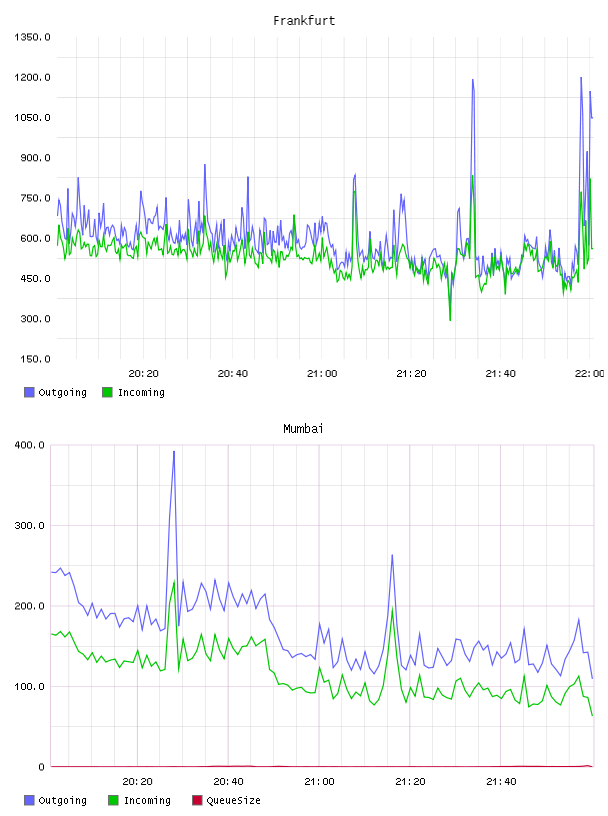Click the 21:40 time label under Mumbai chart
This screenshot has width=608, height=816.
[501, 782]
